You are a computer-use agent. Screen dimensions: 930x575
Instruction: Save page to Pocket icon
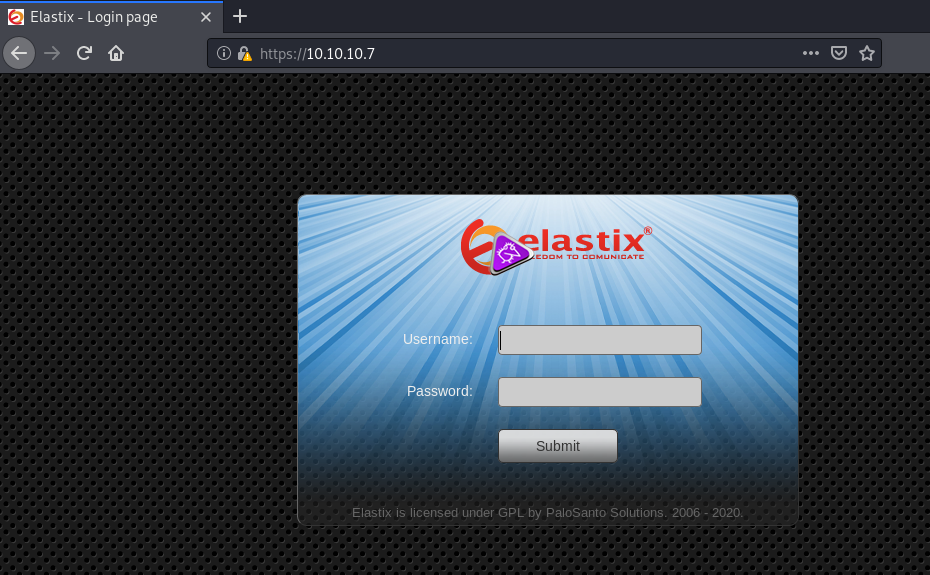pyautogui.click(x=839, y=53)
